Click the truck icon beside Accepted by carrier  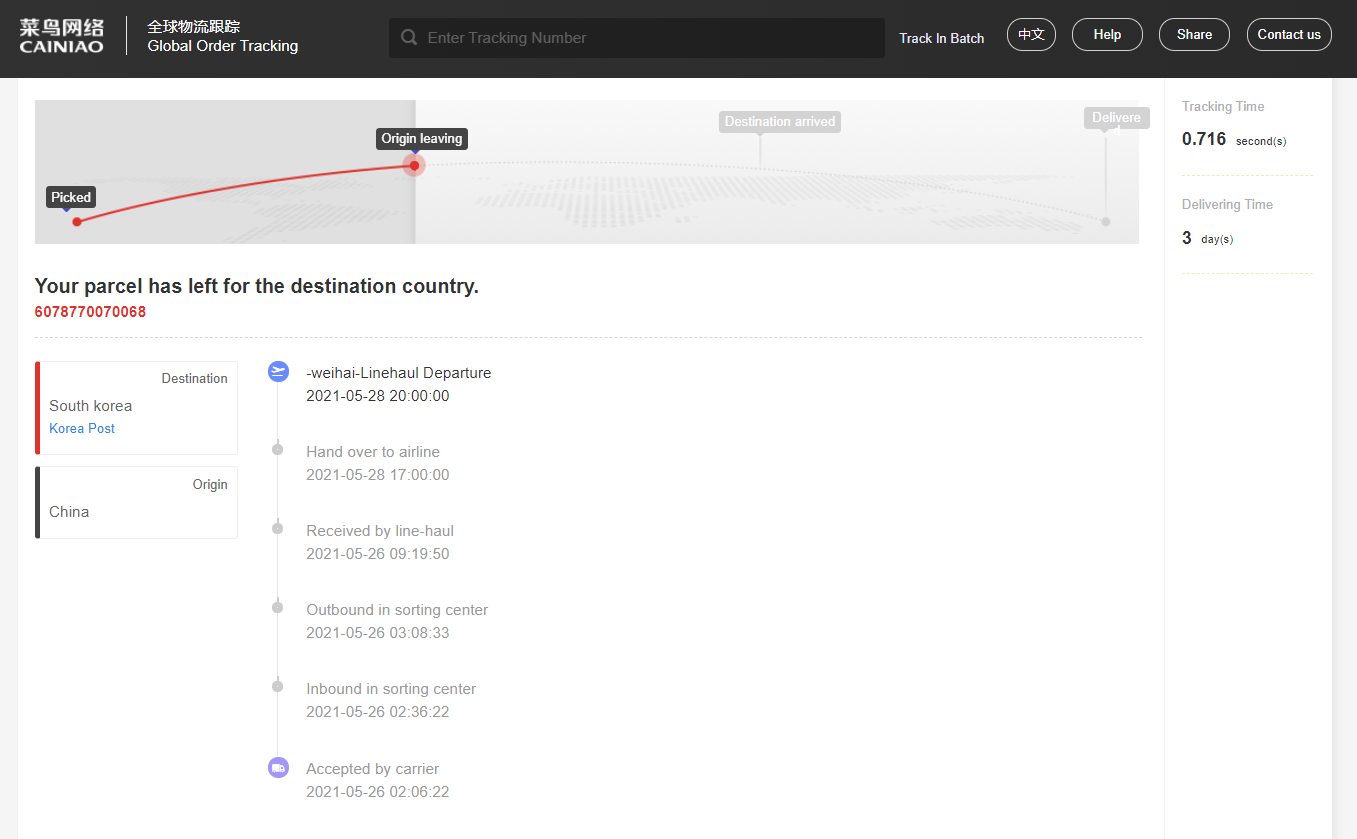tap(278, 768)
